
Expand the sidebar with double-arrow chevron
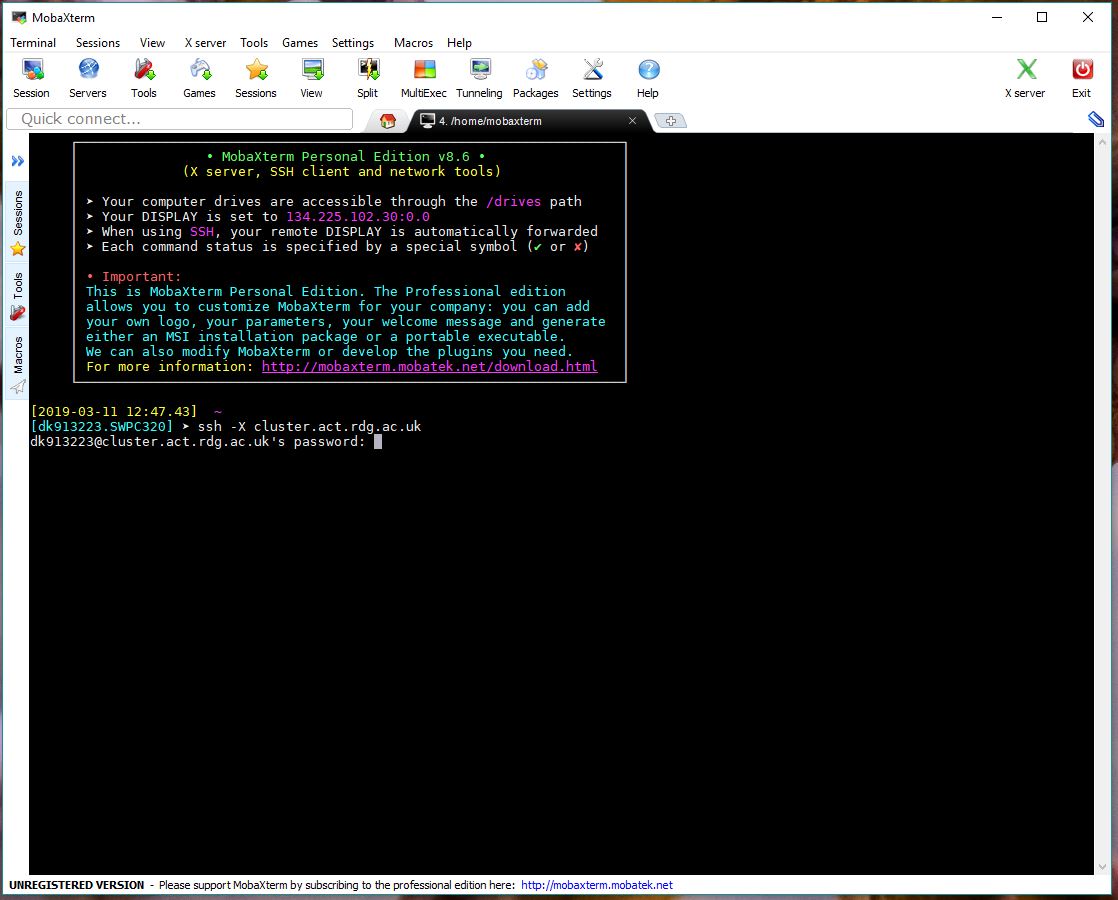pos(17,161)
